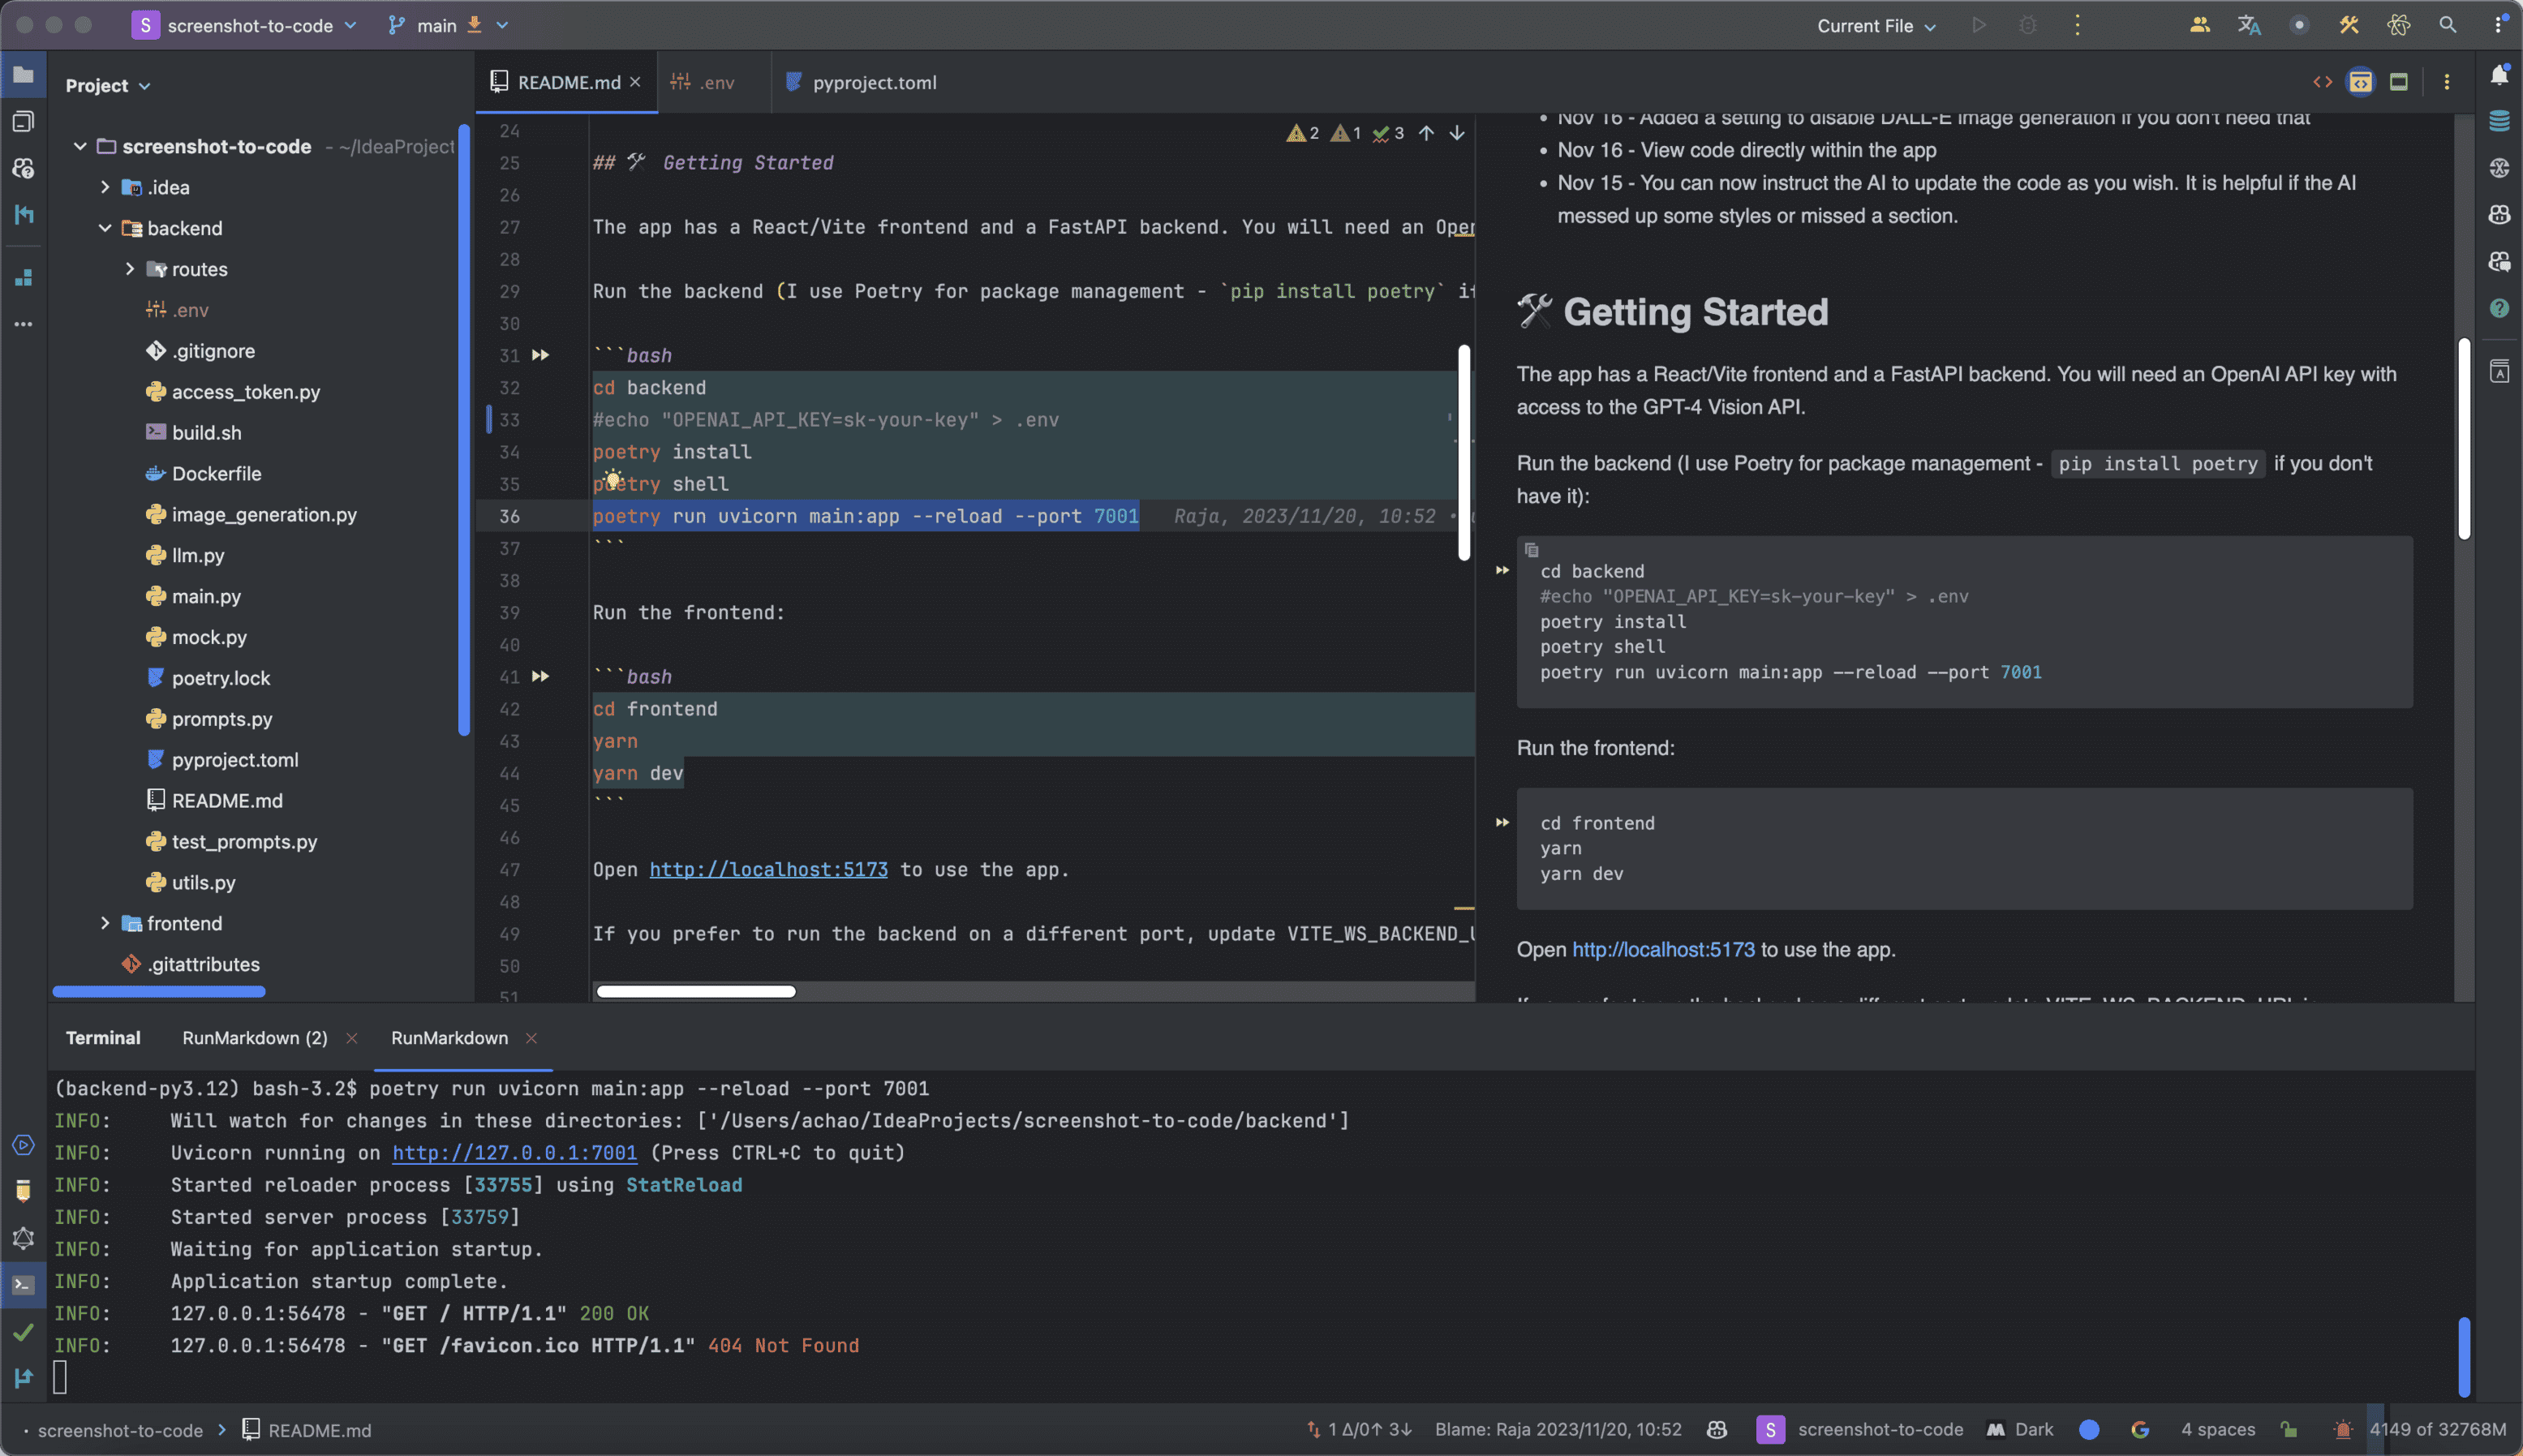Collapse the backend folder in the project tree
Image resolution: width=2523 pixels, height=1456 pixels.
pyautogui.click(x=105, y=228)
